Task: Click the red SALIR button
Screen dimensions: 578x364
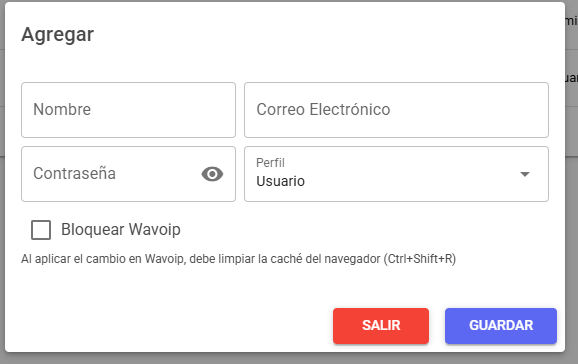Action: [381, 326]
